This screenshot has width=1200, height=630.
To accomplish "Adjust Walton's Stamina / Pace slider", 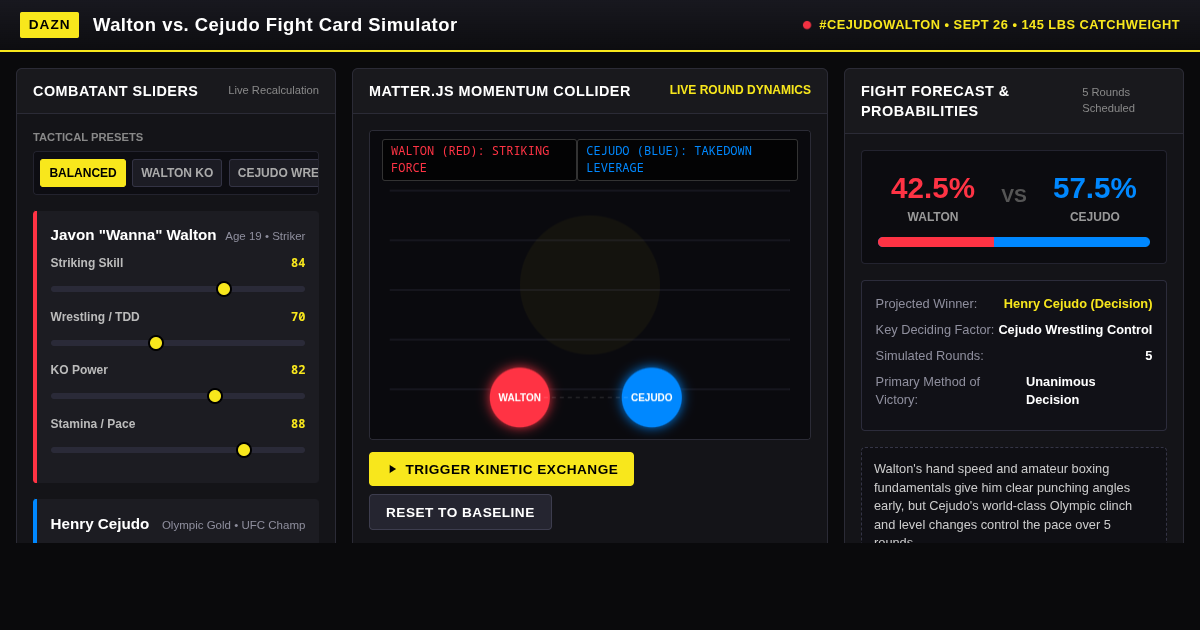I will [178, 450].
